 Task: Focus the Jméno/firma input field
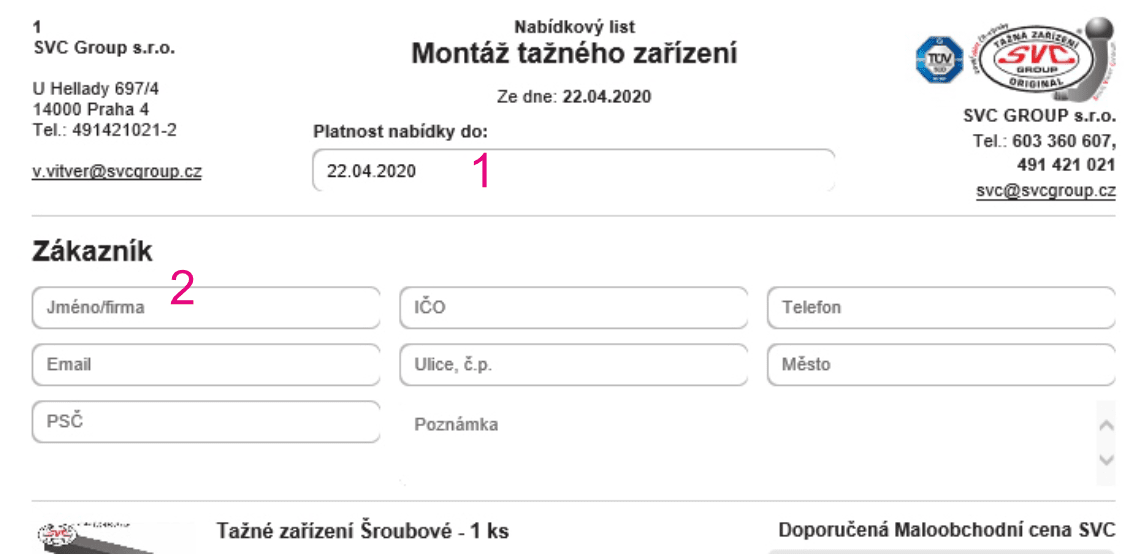206,308
